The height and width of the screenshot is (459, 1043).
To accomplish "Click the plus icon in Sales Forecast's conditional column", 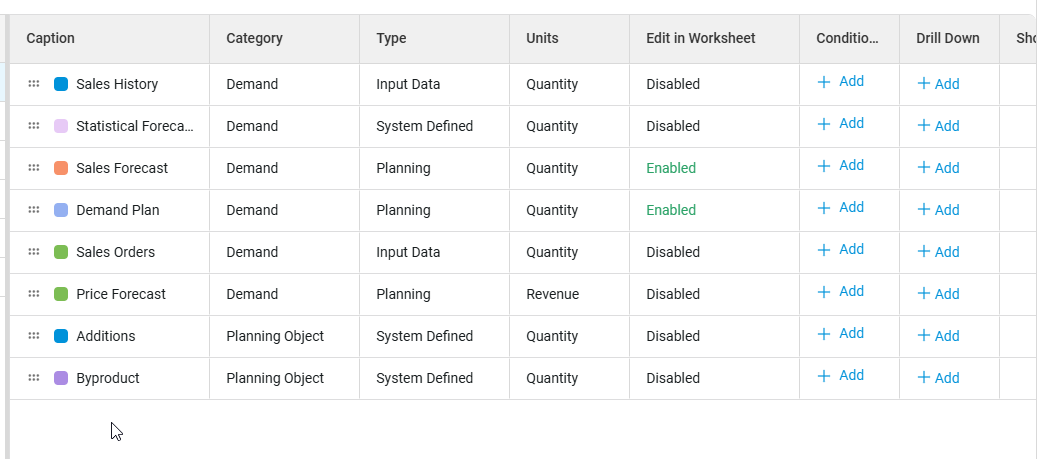I will click(824, 166).
